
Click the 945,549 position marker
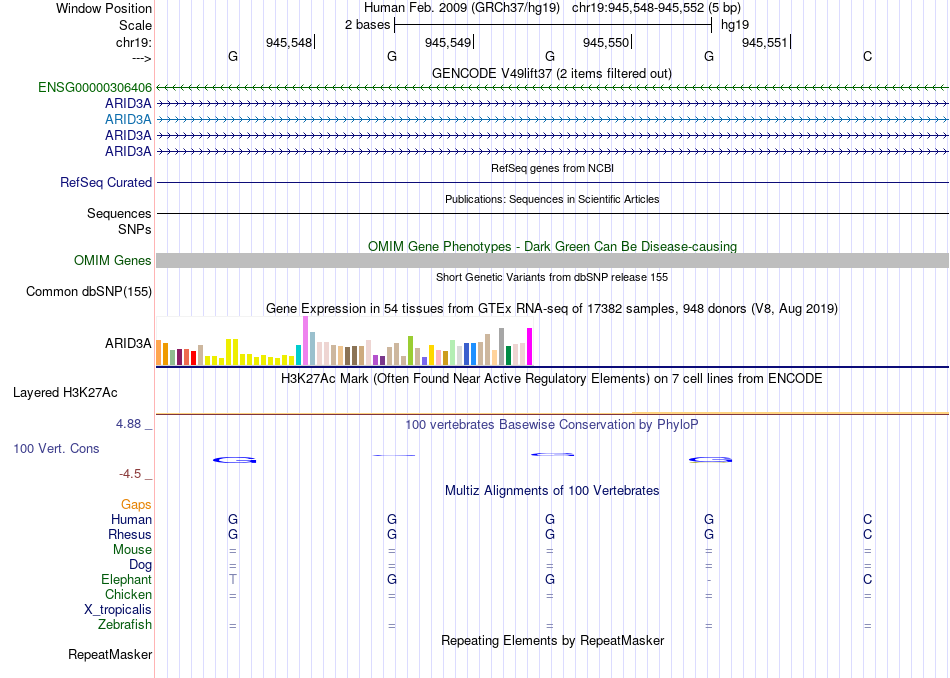click(449, 42)
